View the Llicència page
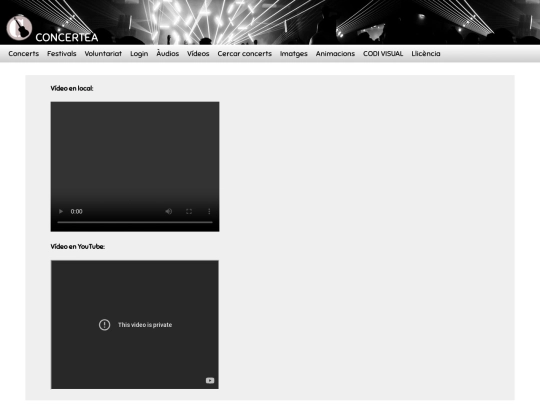The height and width of the screenshot is (405, 540). [x=426, y=53]
